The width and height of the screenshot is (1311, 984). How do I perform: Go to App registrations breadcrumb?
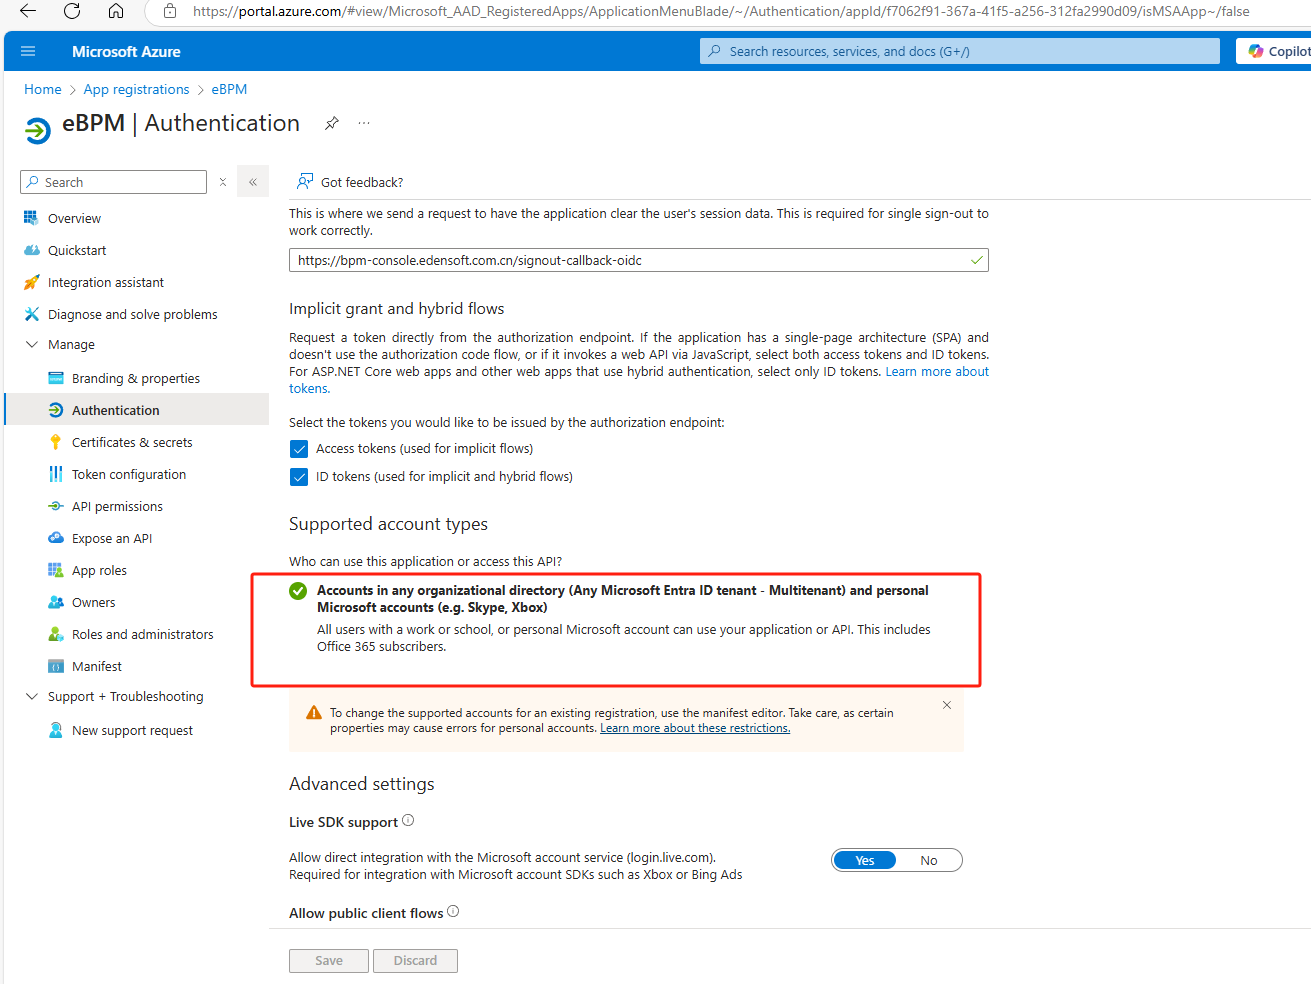tap(136, 89)
